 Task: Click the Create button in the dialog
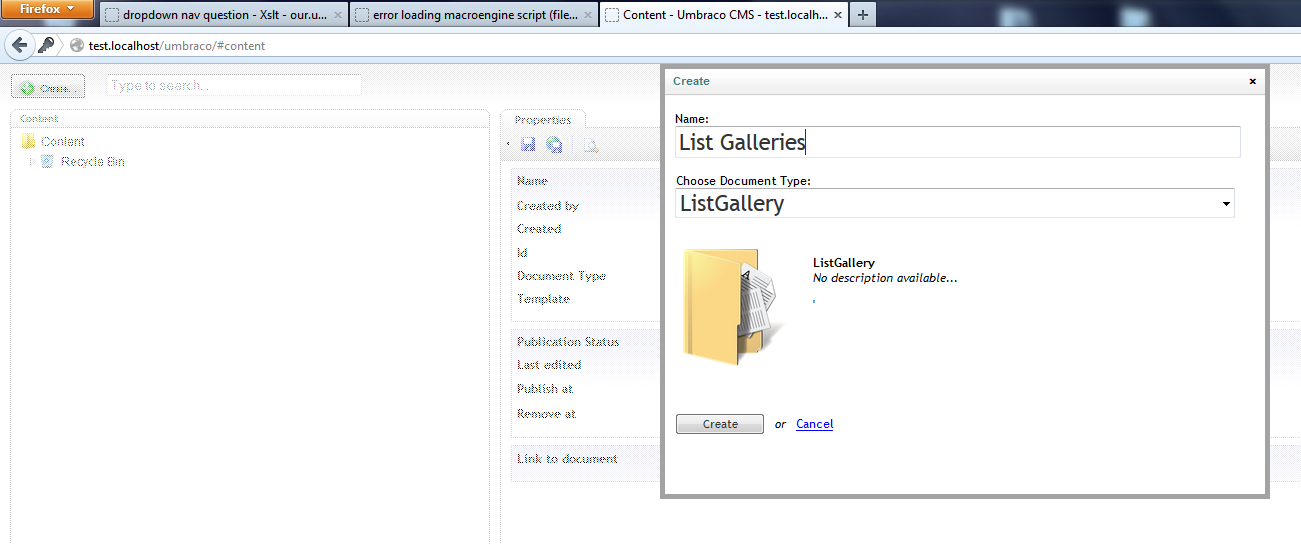720,424
